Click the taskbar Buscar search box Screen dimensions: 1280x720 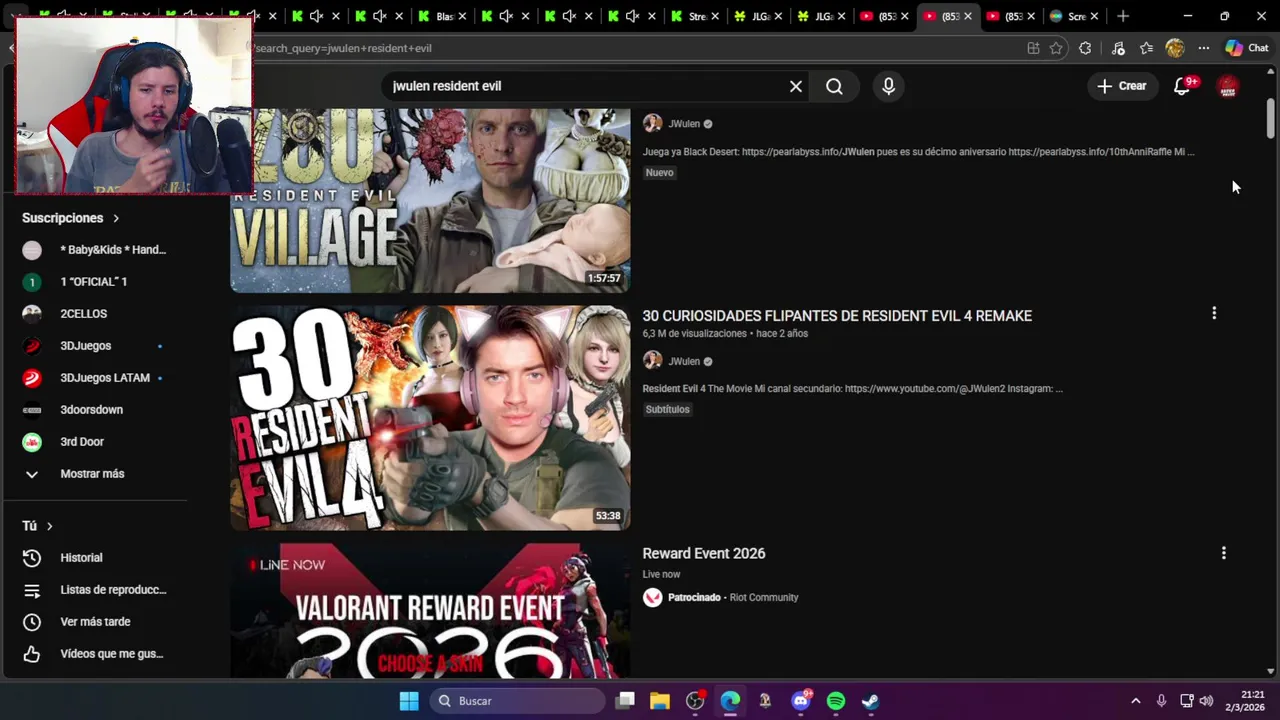[518, 701]
